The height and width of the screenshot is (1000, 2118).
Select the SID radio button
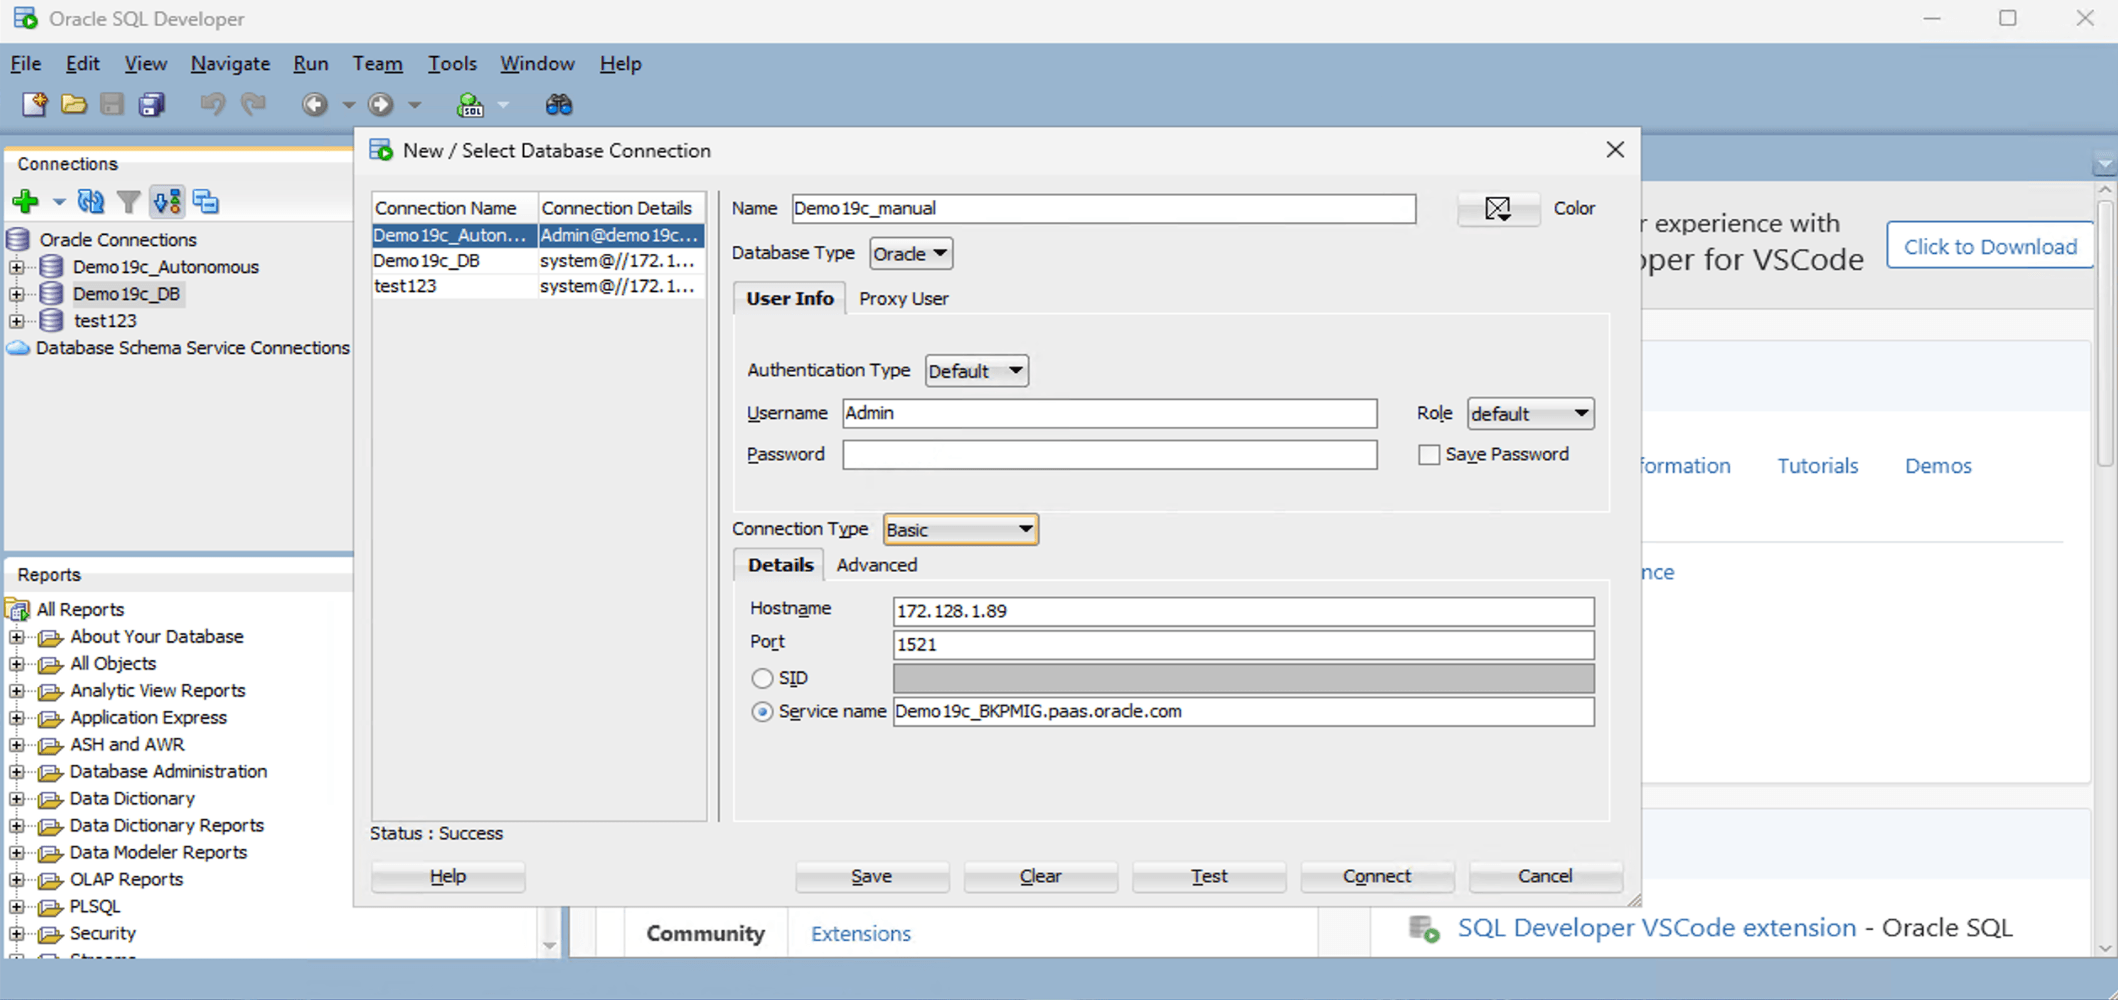(762, 678)
